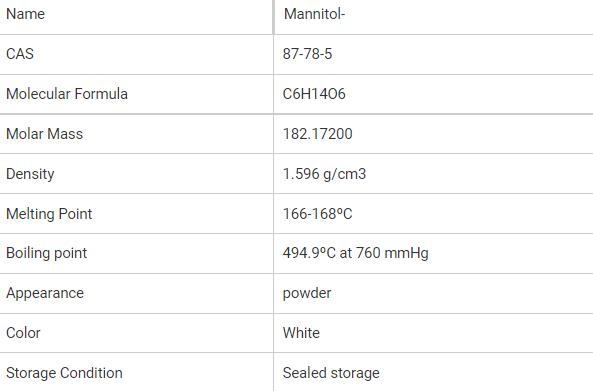Select the White color value

[x=301, y=333]
